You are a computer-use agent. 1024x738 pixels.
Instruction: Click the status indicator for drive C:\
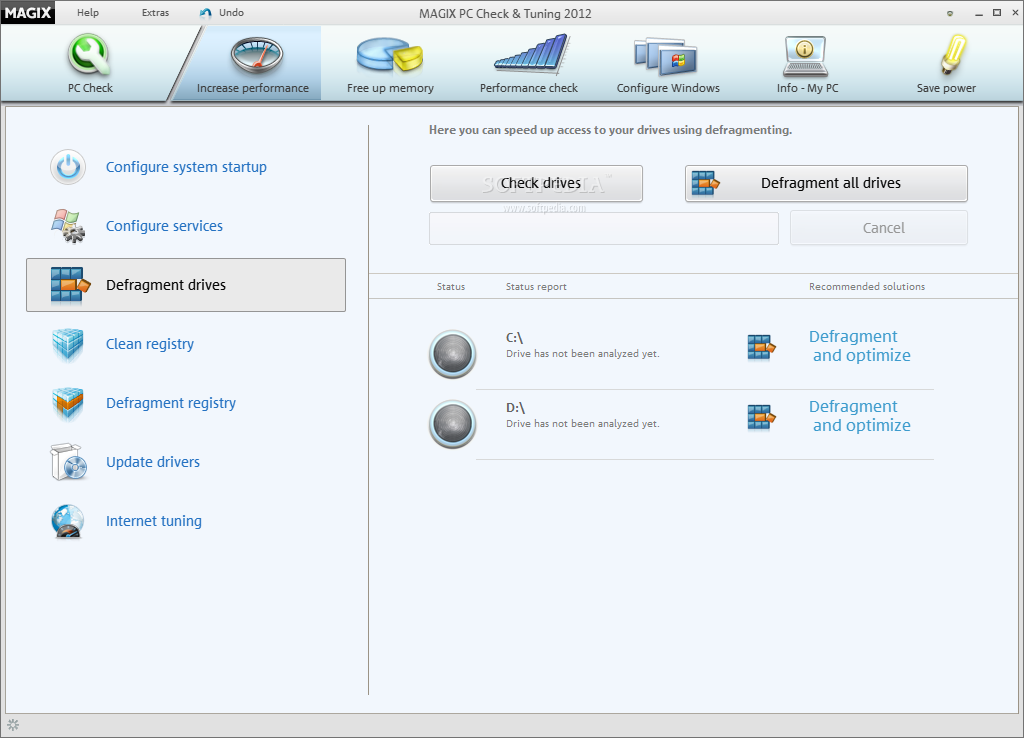(x=453, y=354)
